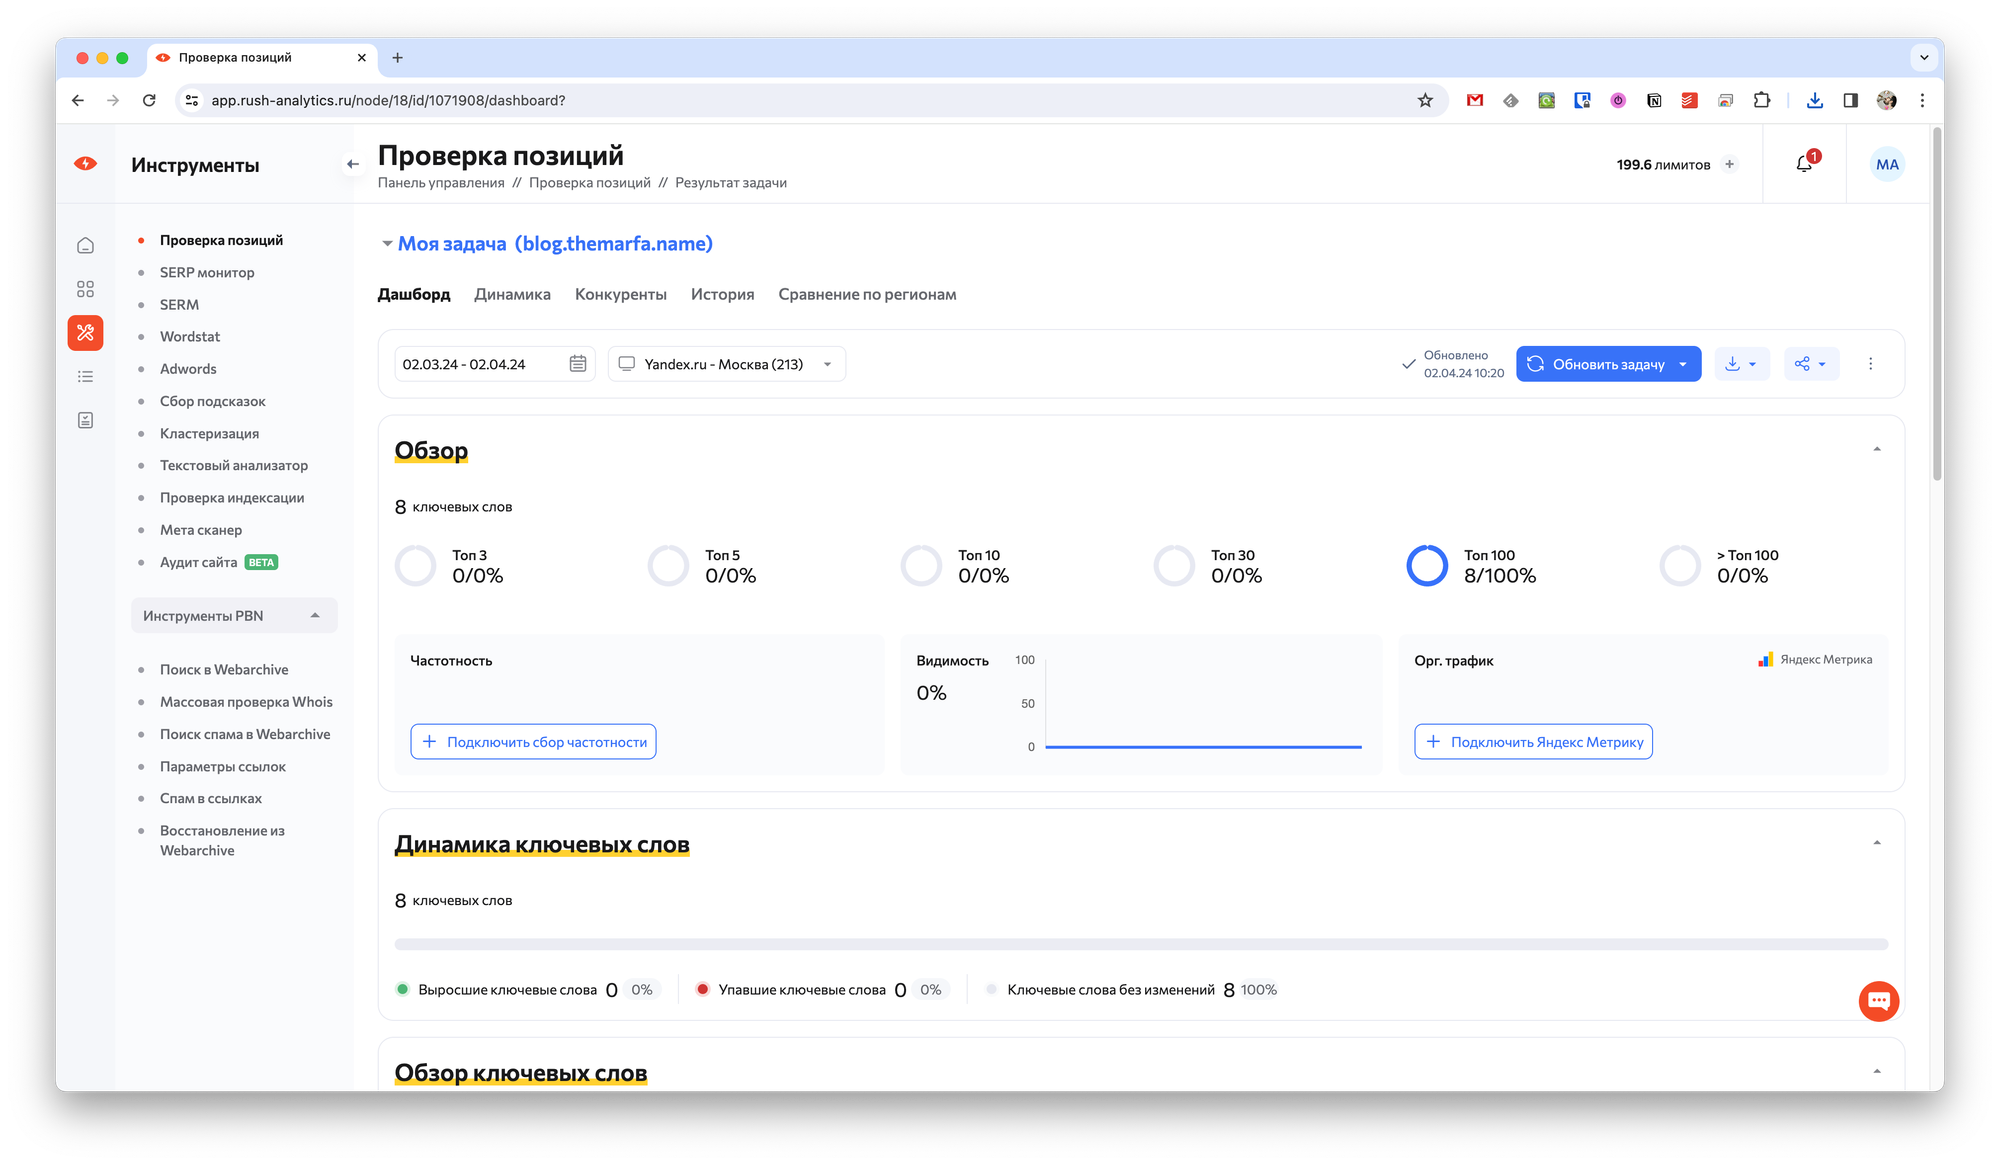Click the red tools icon in sidebar

pos(86,333)
